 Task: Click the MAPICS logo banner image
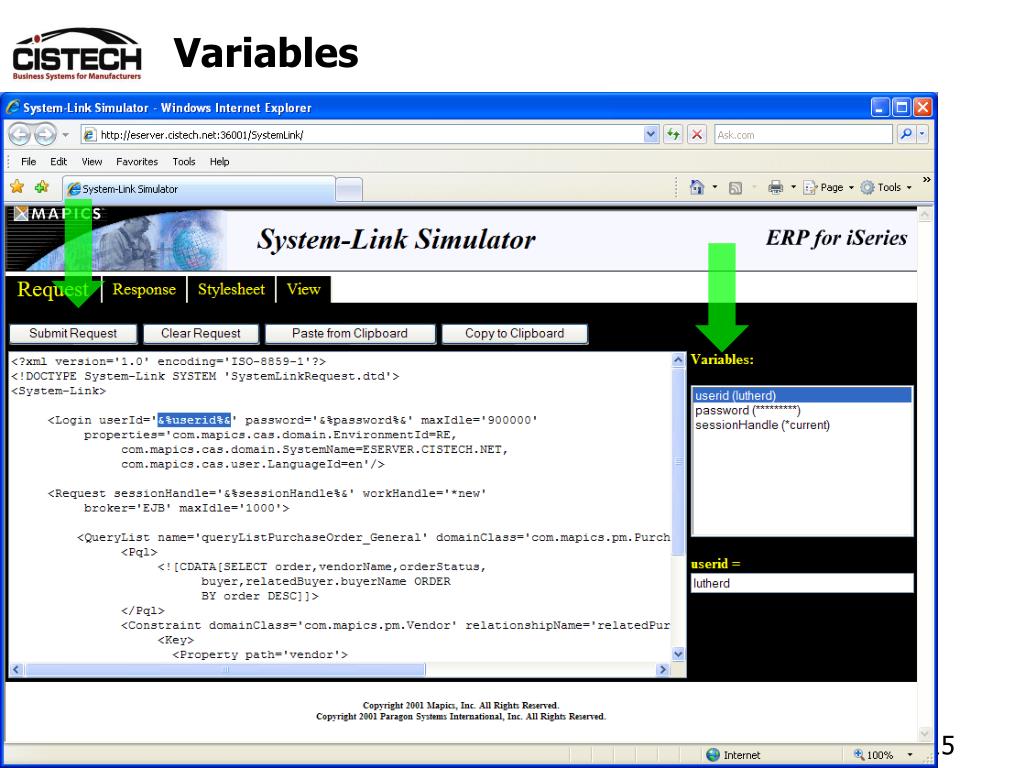point(116,239)
